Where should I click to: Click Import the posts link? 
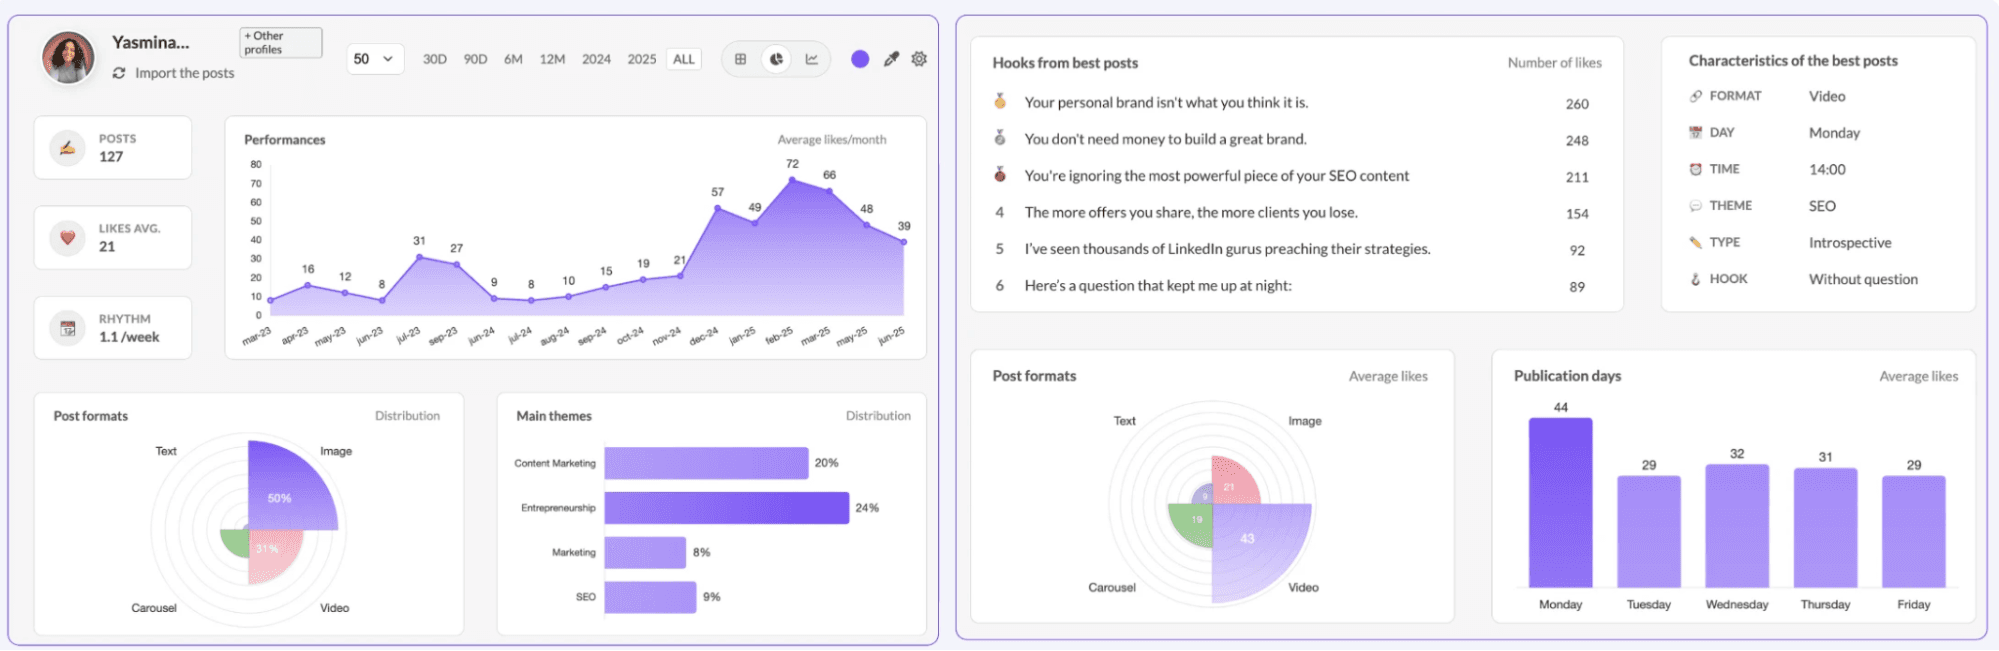coord(185,73)
